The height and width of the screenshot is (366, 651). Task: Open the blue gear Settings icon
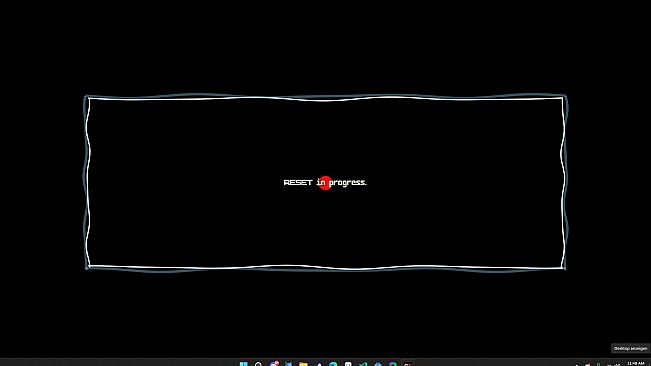pyautogui.click(x=378, y=364)
